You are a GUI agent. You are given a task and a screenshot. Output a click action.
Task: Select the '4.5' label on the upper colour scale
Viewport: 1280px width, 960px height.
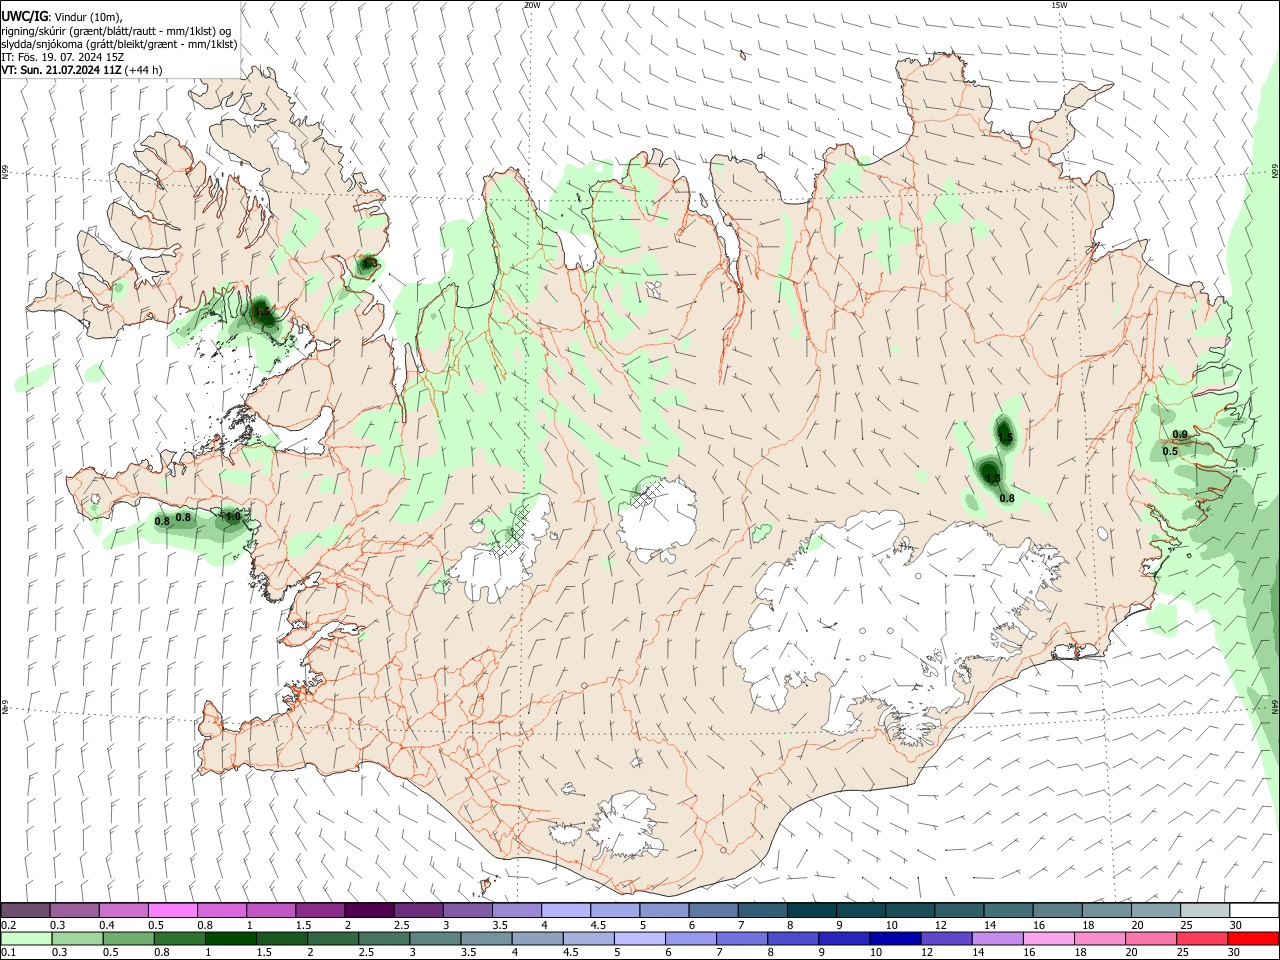(598, 925)
